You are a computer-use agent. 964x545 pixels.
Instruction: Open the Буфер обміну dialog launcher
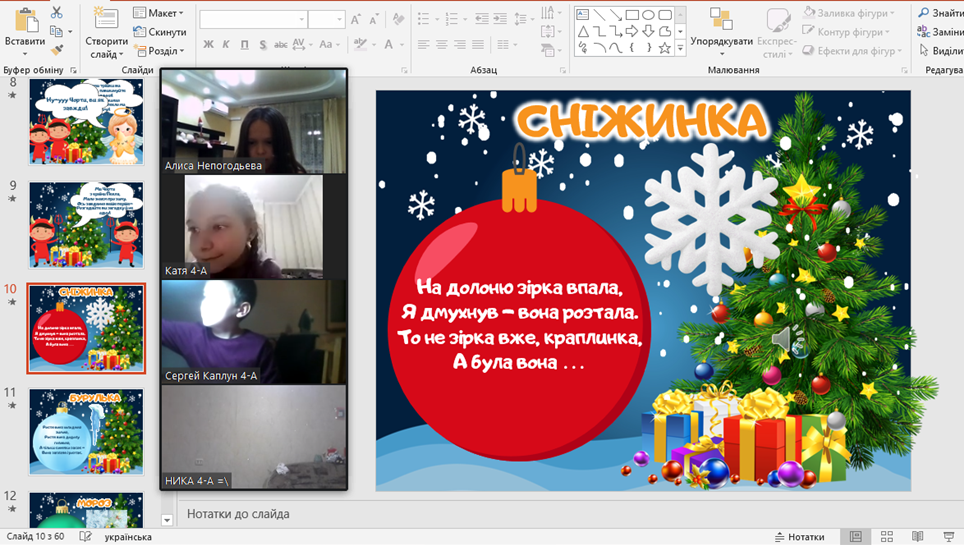click(x=73, y=70)
